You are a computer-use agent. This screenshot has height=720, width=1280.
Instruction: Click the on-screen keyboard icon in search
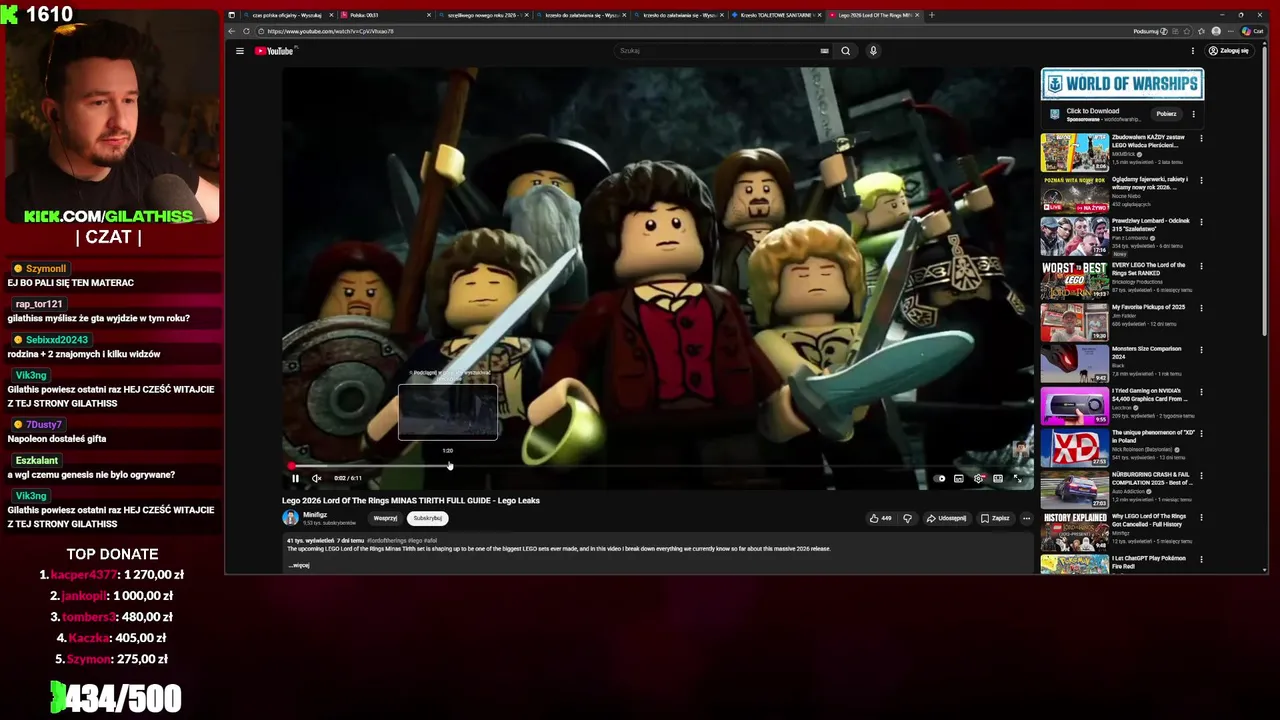pos(824,51)
